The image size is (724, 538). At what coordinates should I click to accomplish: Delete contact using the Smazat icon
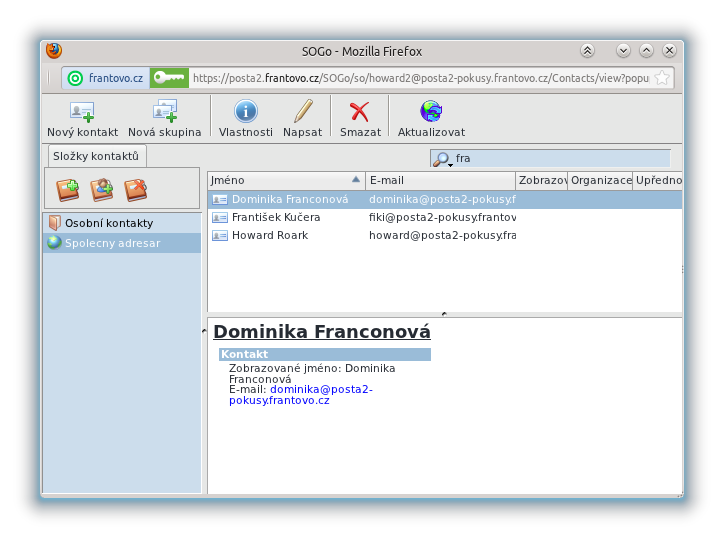point(360,112)
